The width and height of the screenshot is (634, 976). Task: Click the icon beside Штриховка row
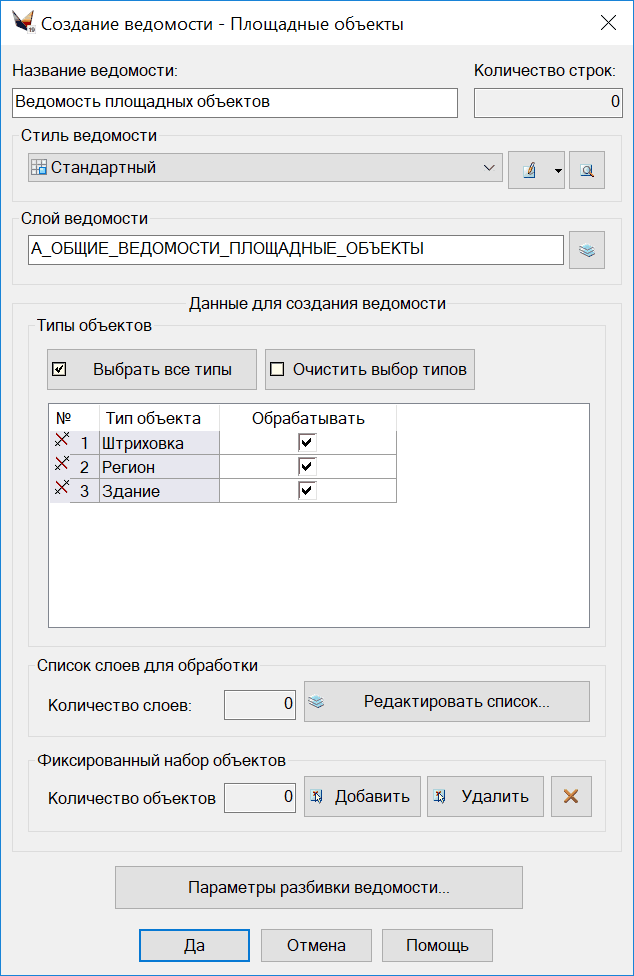[61, 441]
